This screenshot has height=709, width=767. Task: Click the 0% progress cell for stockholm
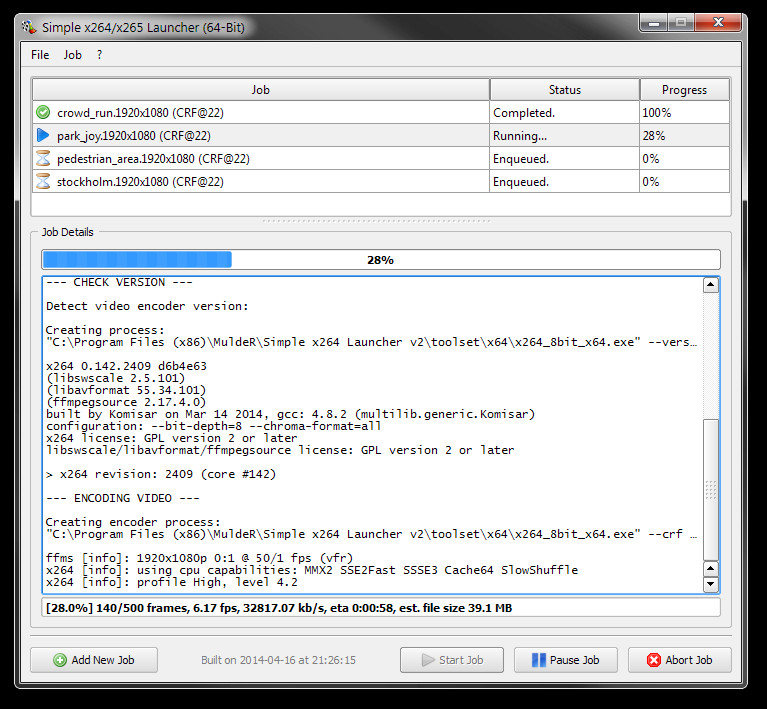pyautogui.click(x=684, y=182)
